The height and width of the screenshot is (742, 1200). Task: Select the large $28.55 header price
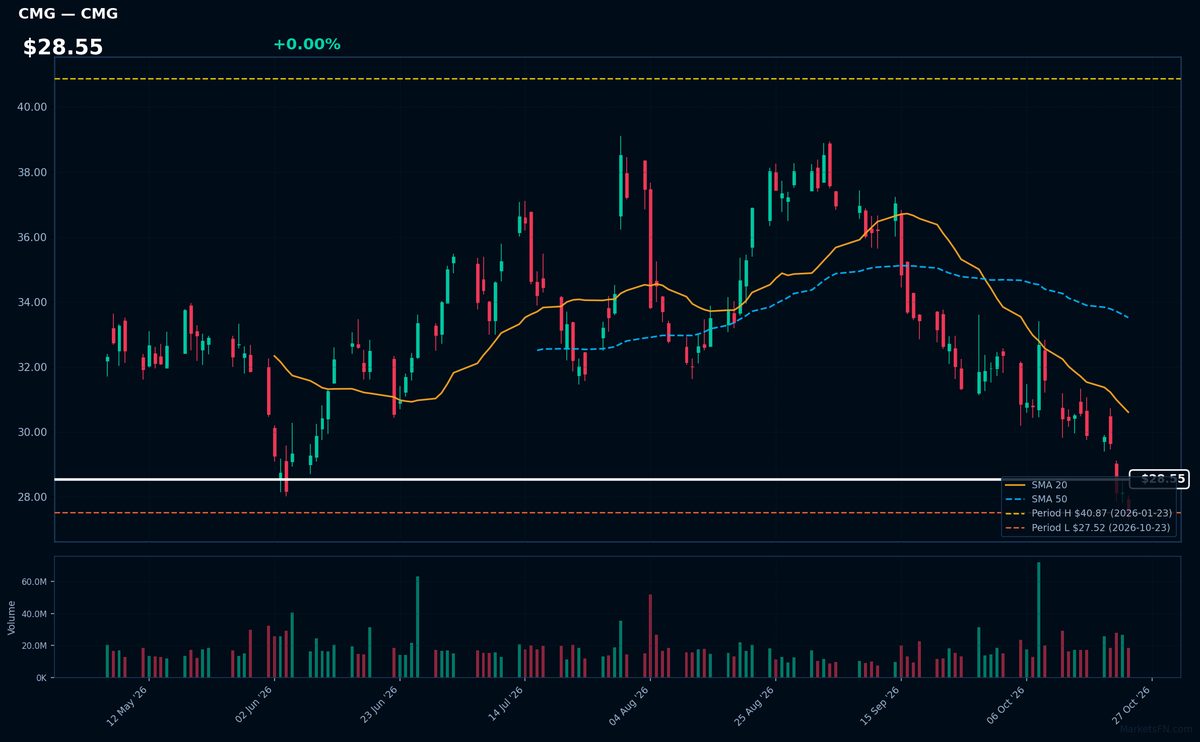point(63,47)
